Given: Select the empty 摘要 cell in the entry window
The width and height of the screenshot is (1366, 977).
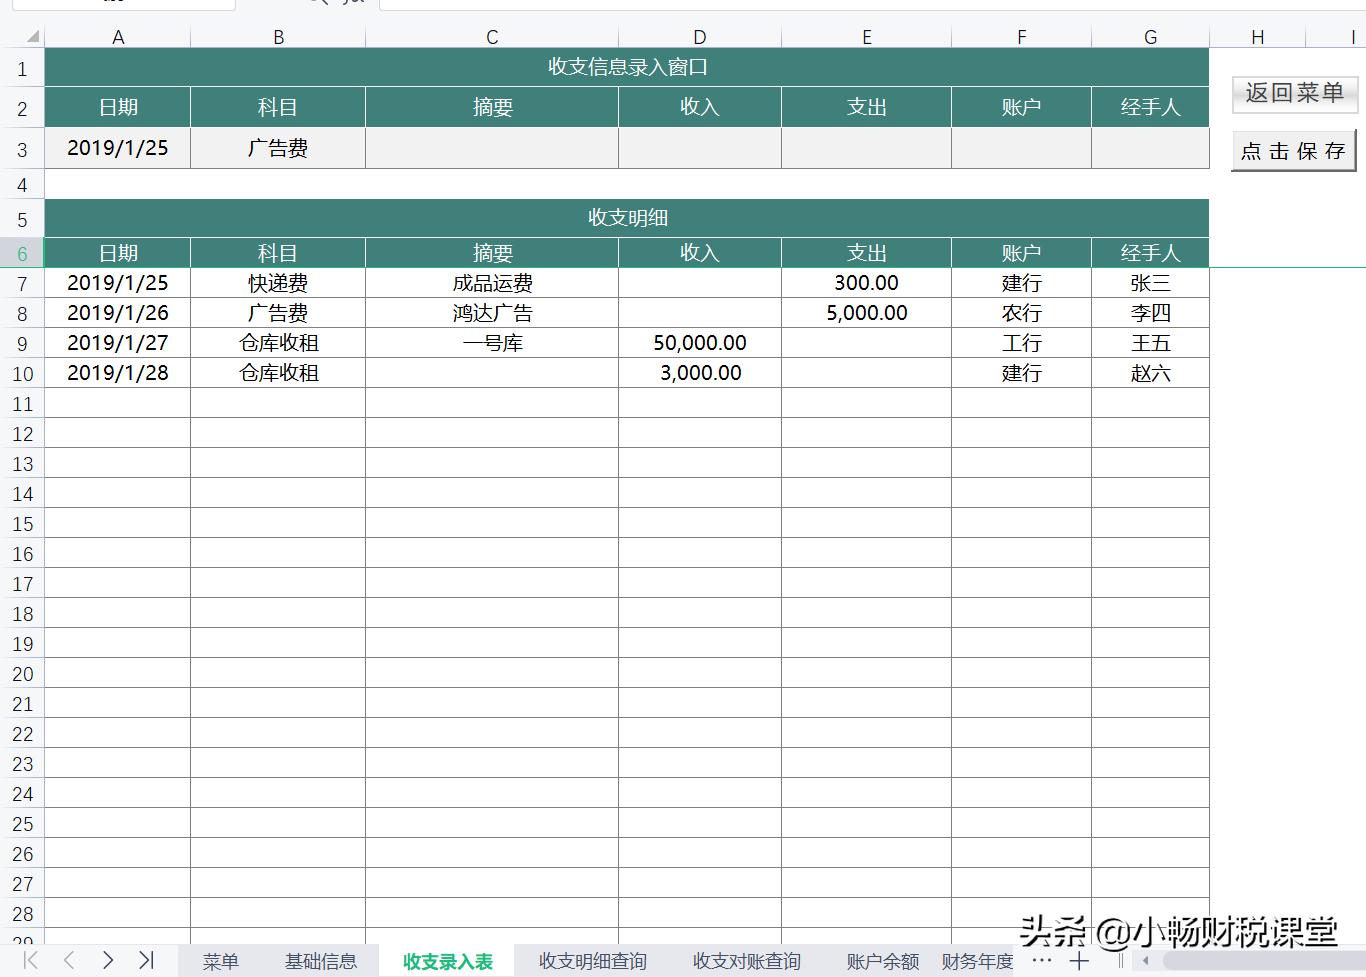Looking at the screenshot, I should point(492,147).
